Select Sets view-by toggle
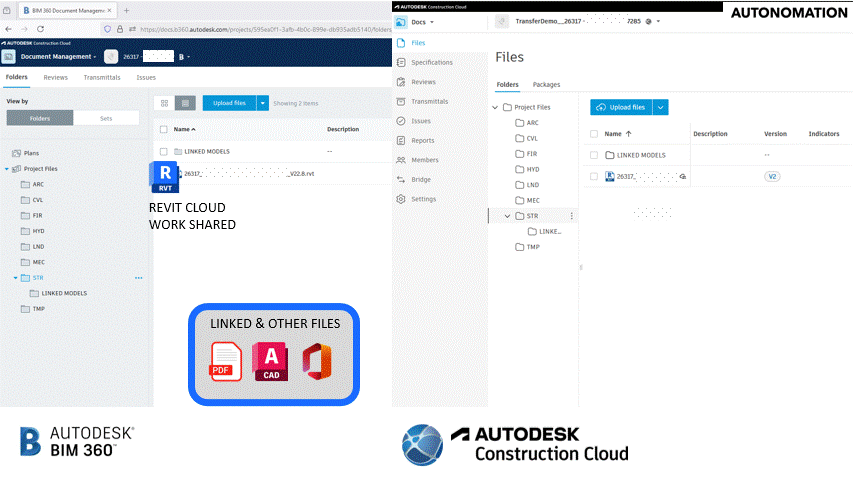This screenshot has width=853, height=480. point(106,118)
